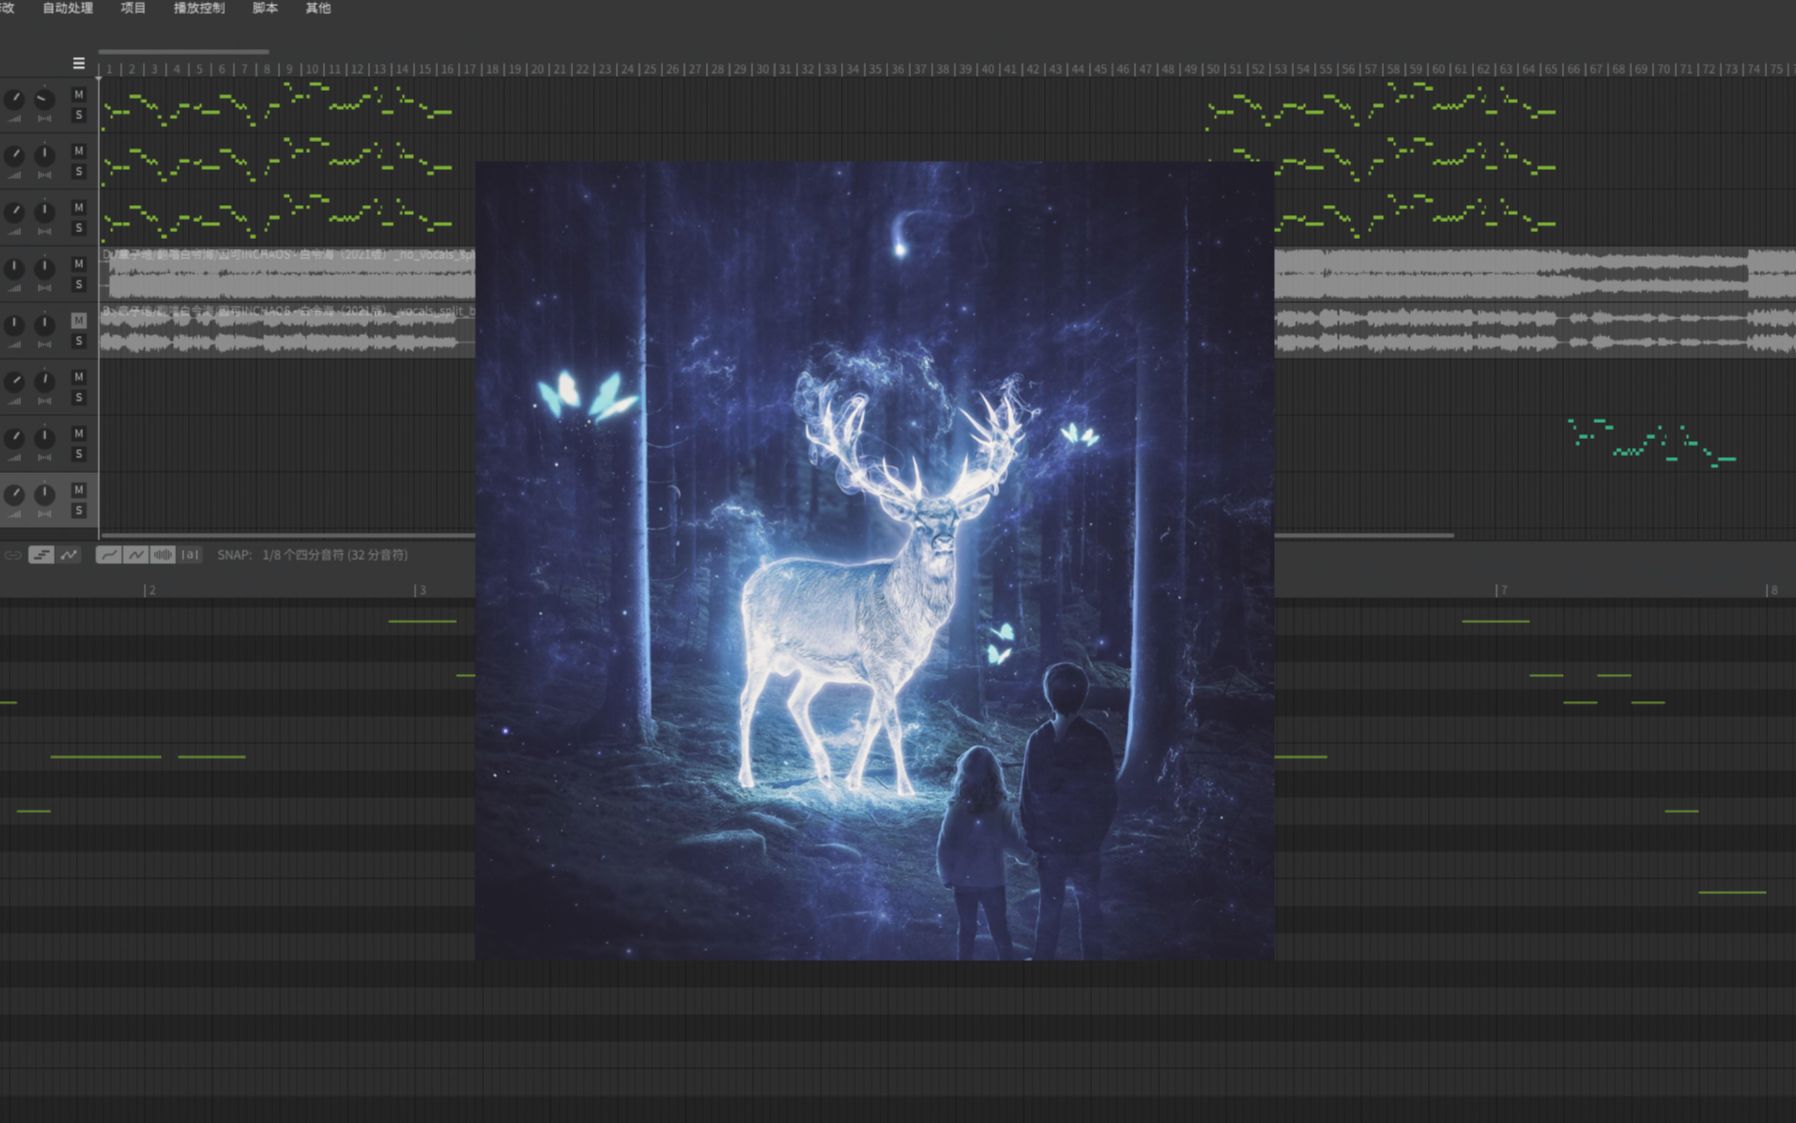Solo the third vocal track
Image resolution: width=1796 pixels, height=1123 pixels.
pos(79,228)
